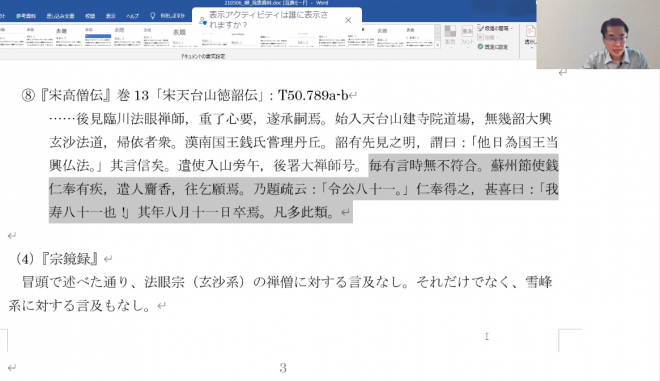The height and width of the screenshot is (381, 660).
Task: Click the highlighted text 其年八月十一日卒焉
Action: click(x=199, y=212)
